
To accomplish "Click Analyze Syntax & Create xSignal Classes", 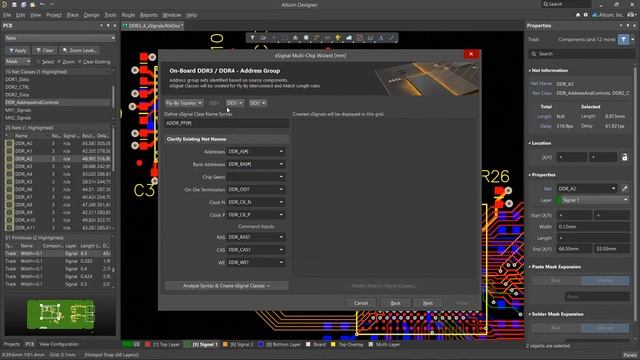I will click(227, 286).
